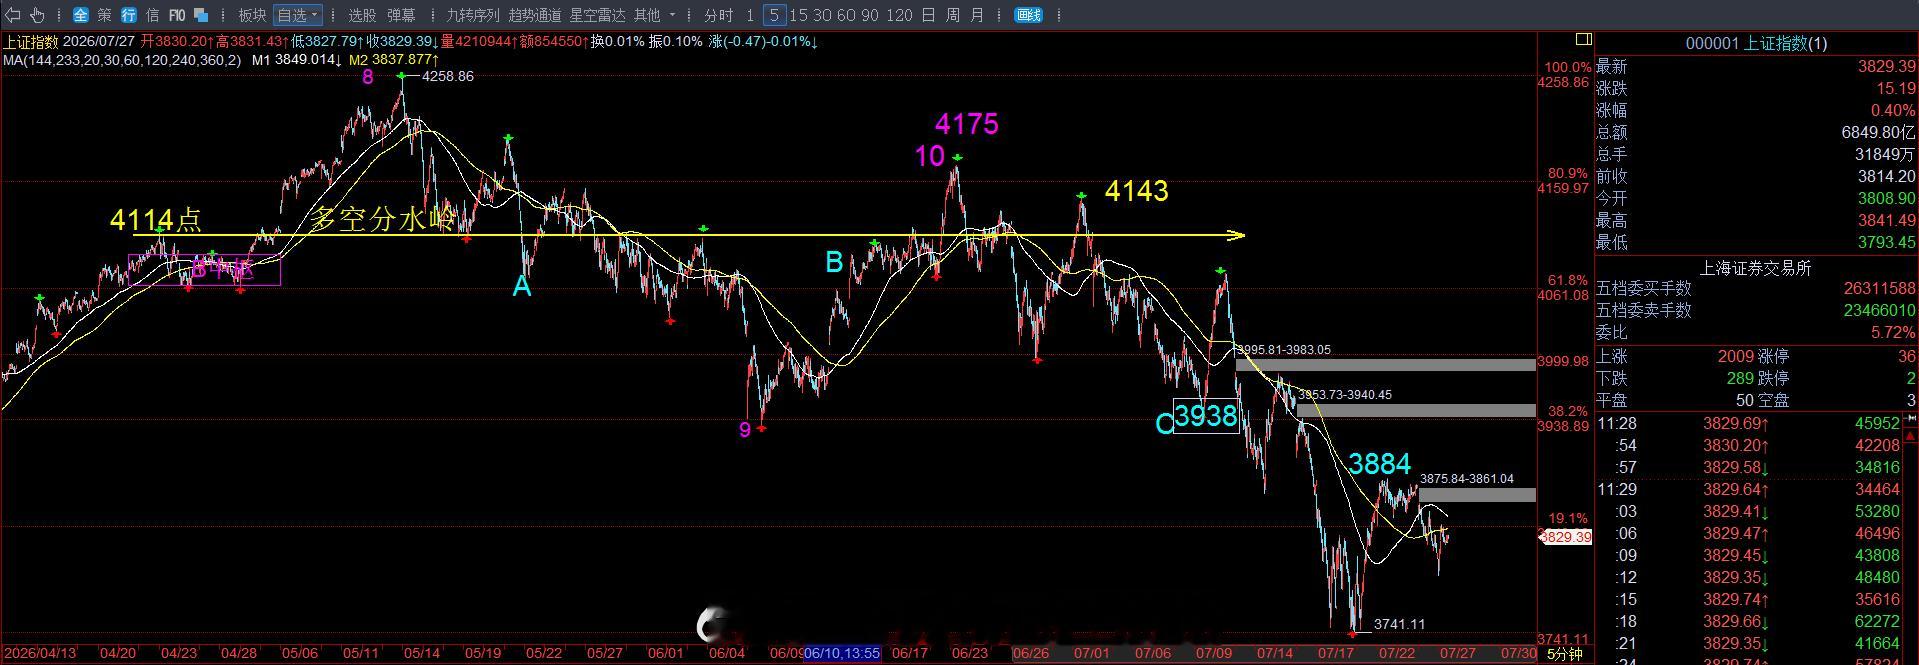Screen dimensions: 1919x665
Task: Switch to the 5 minute period
Action: (775, 15)
